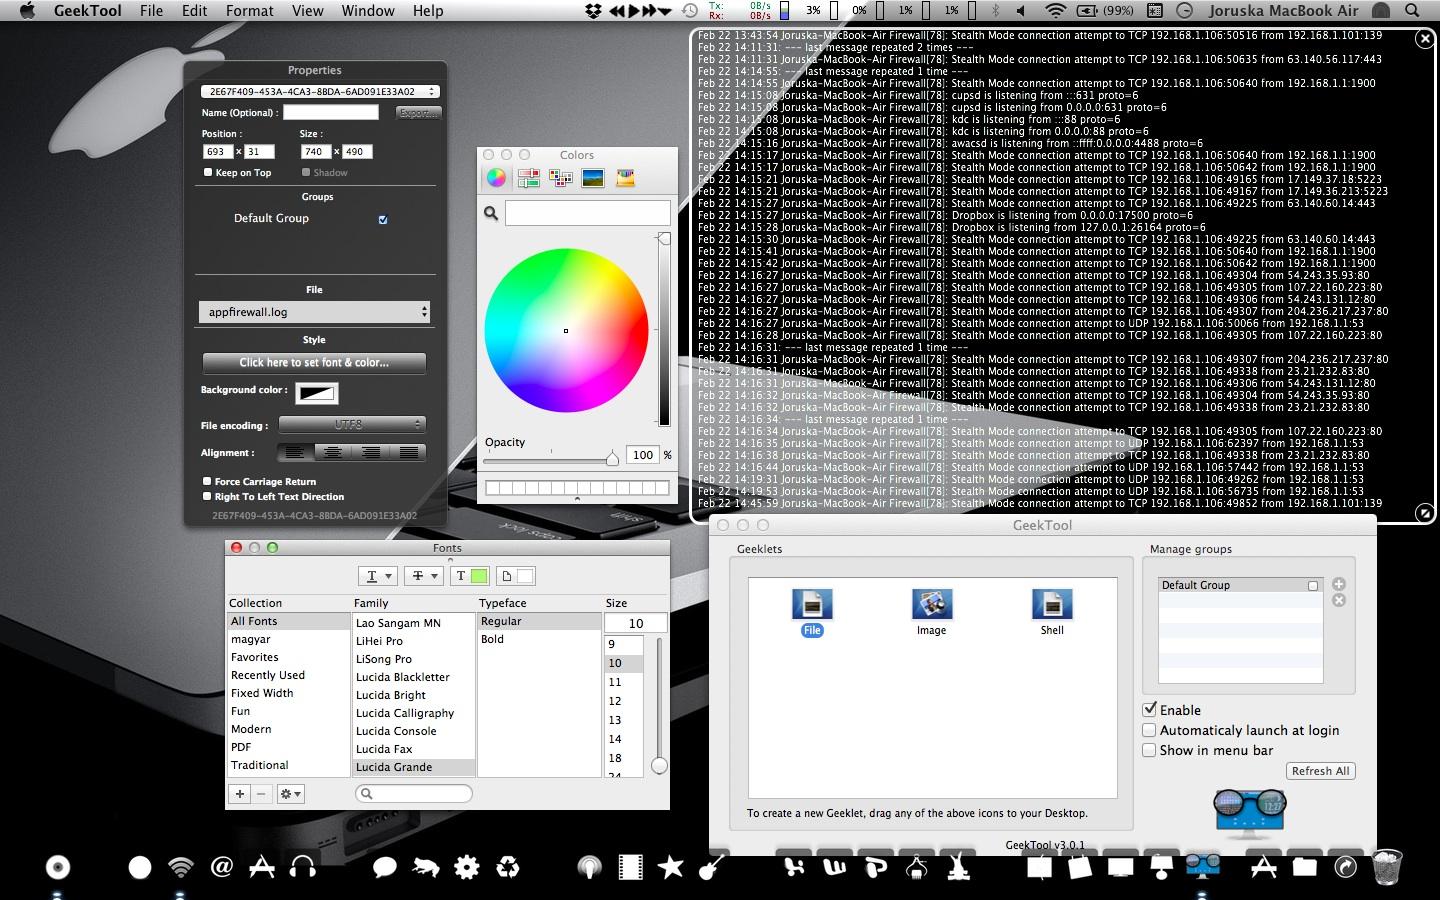Open the color wheel tab in Colors

(496, 178)
